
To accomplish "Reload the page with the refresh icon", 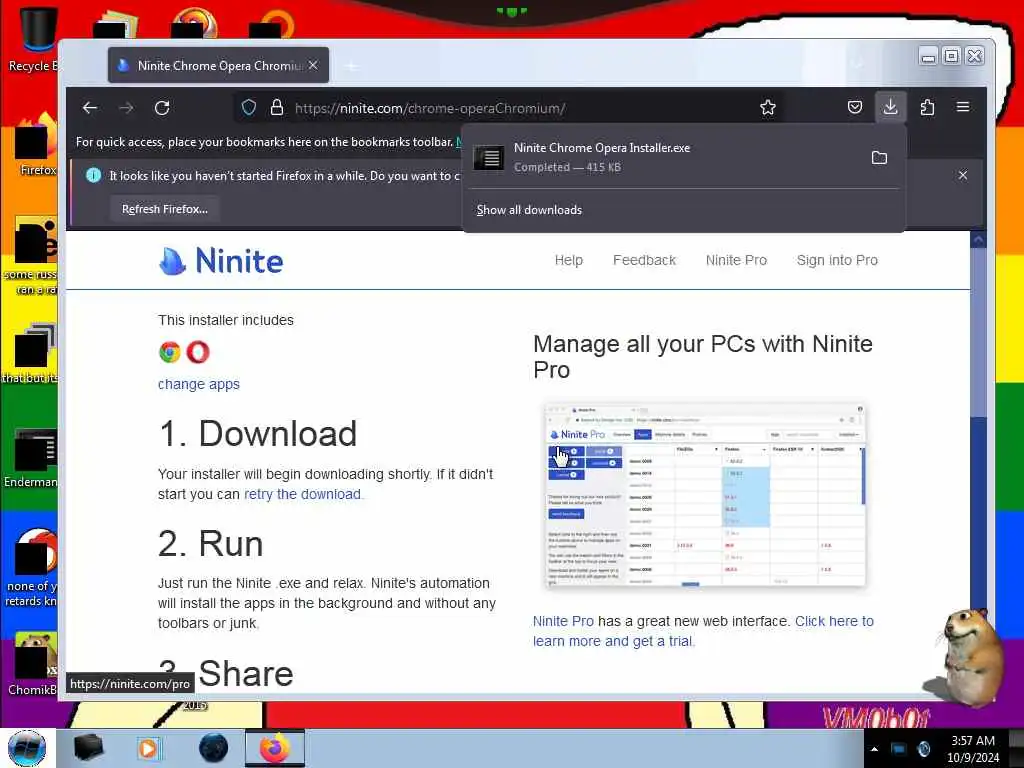I will (x=162, y=108).
